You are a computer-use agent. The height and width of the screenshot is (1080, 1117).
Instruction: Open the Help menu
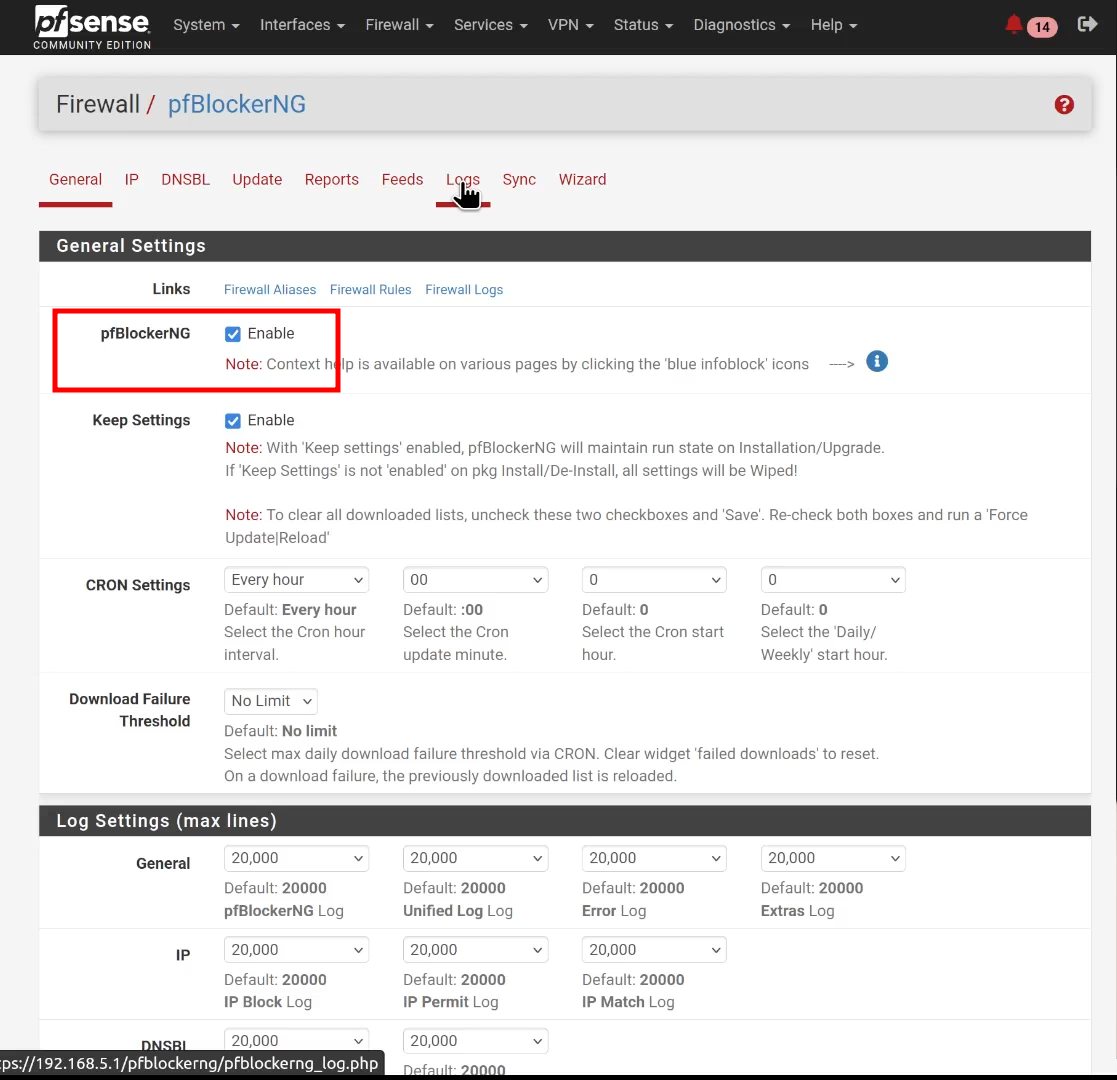(833, 25)
